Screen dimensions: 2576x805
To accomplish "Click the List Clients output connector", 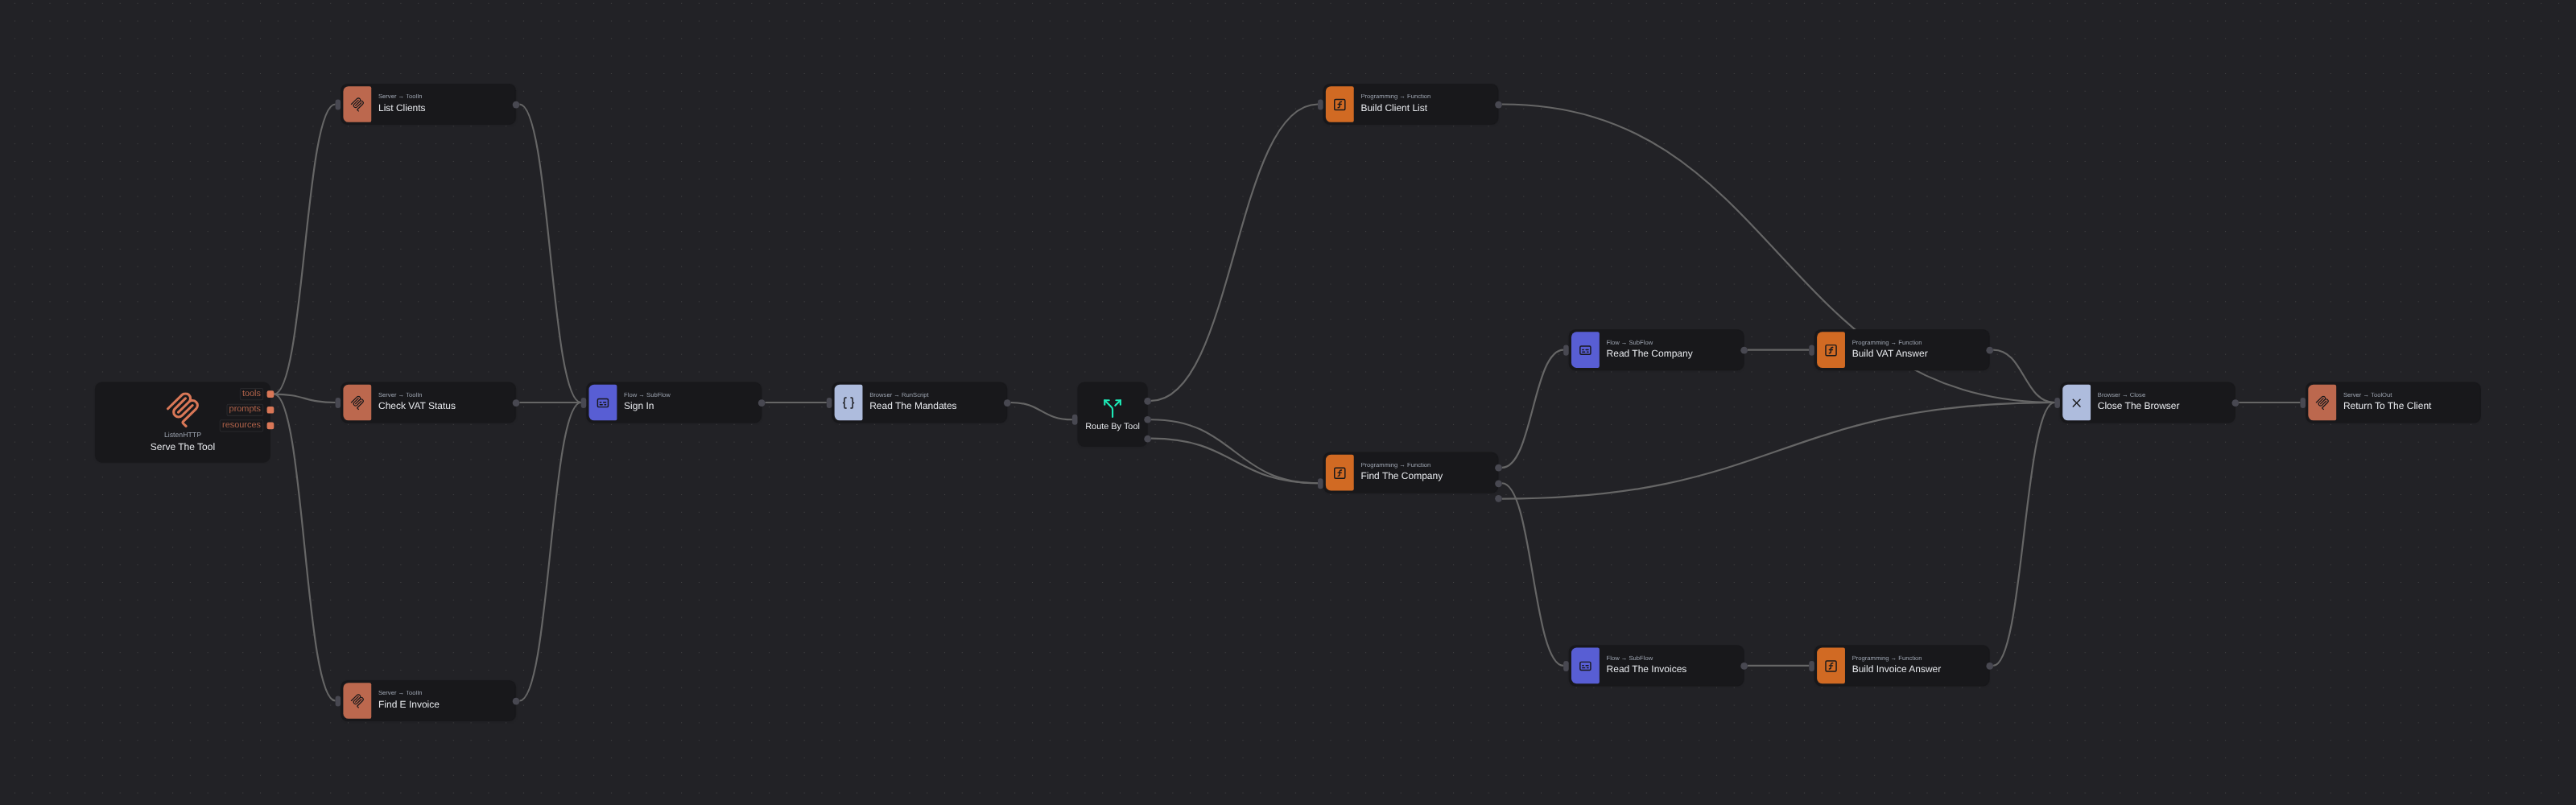I will point(516,105).
